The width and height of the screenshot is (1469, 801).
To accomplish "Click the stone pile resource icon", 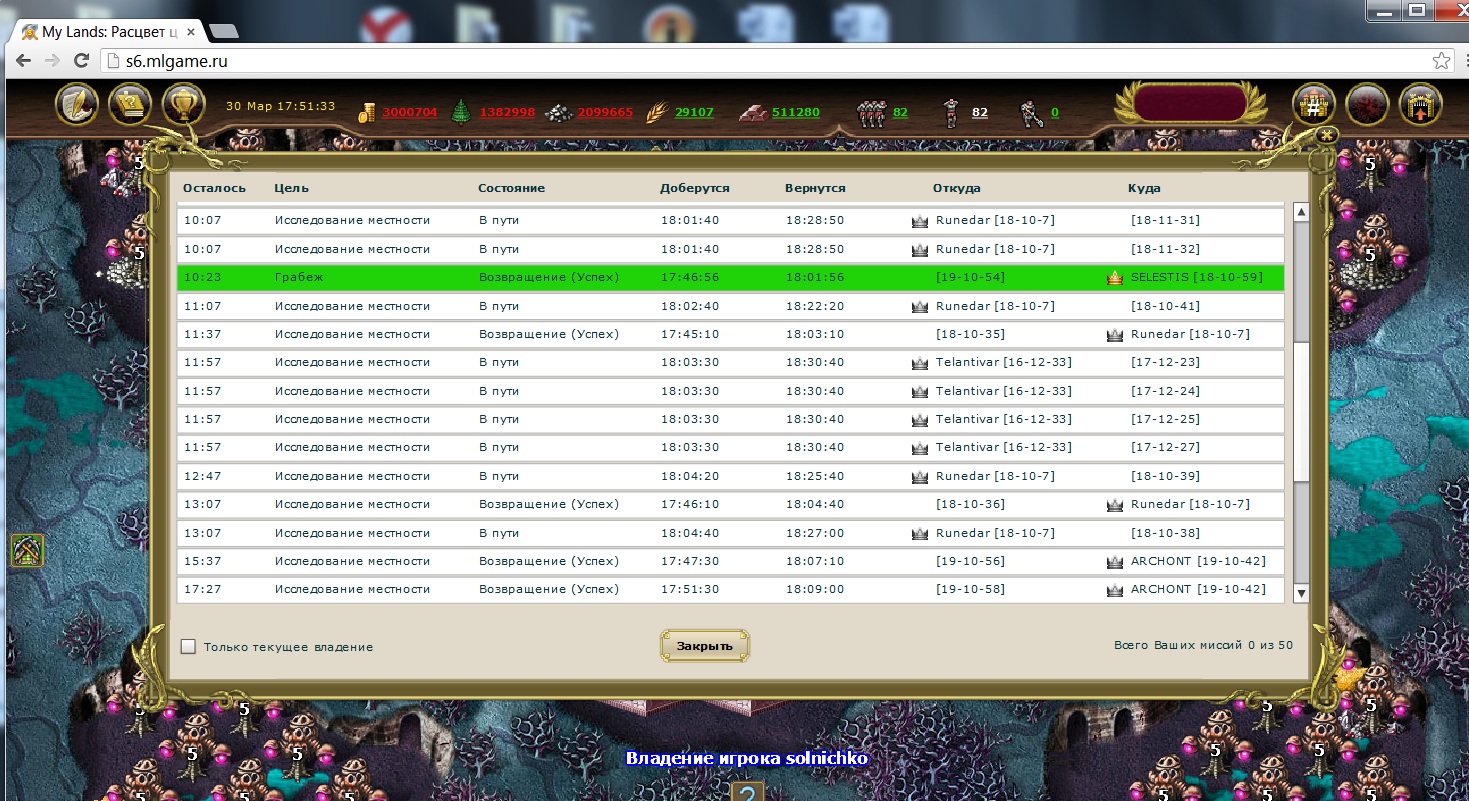I will pyautogui.click(x=558, y=113).
